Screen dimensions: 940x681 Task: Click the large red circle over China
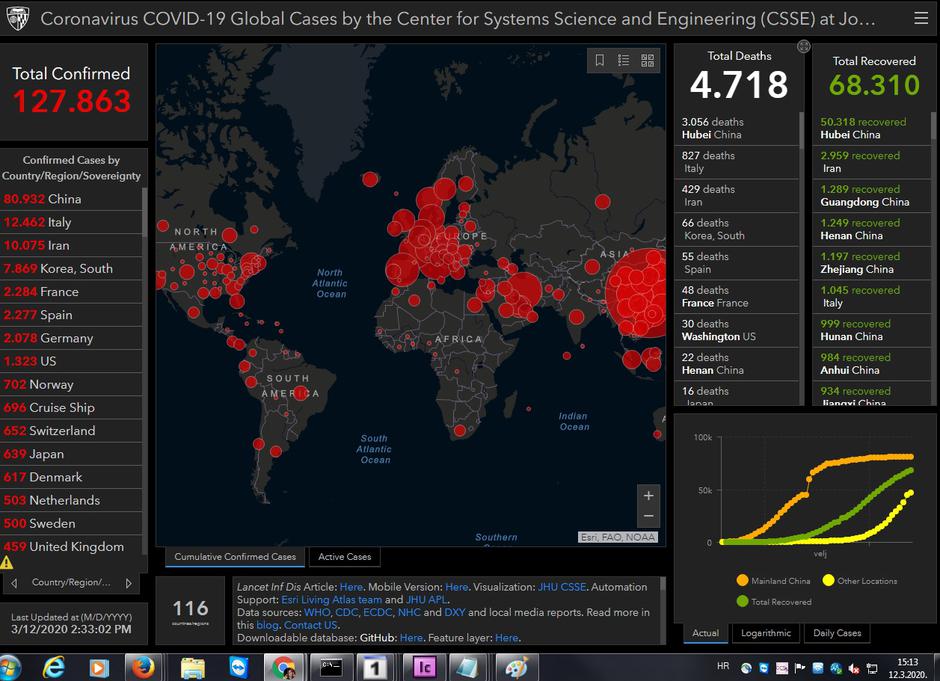click(638, 292)
